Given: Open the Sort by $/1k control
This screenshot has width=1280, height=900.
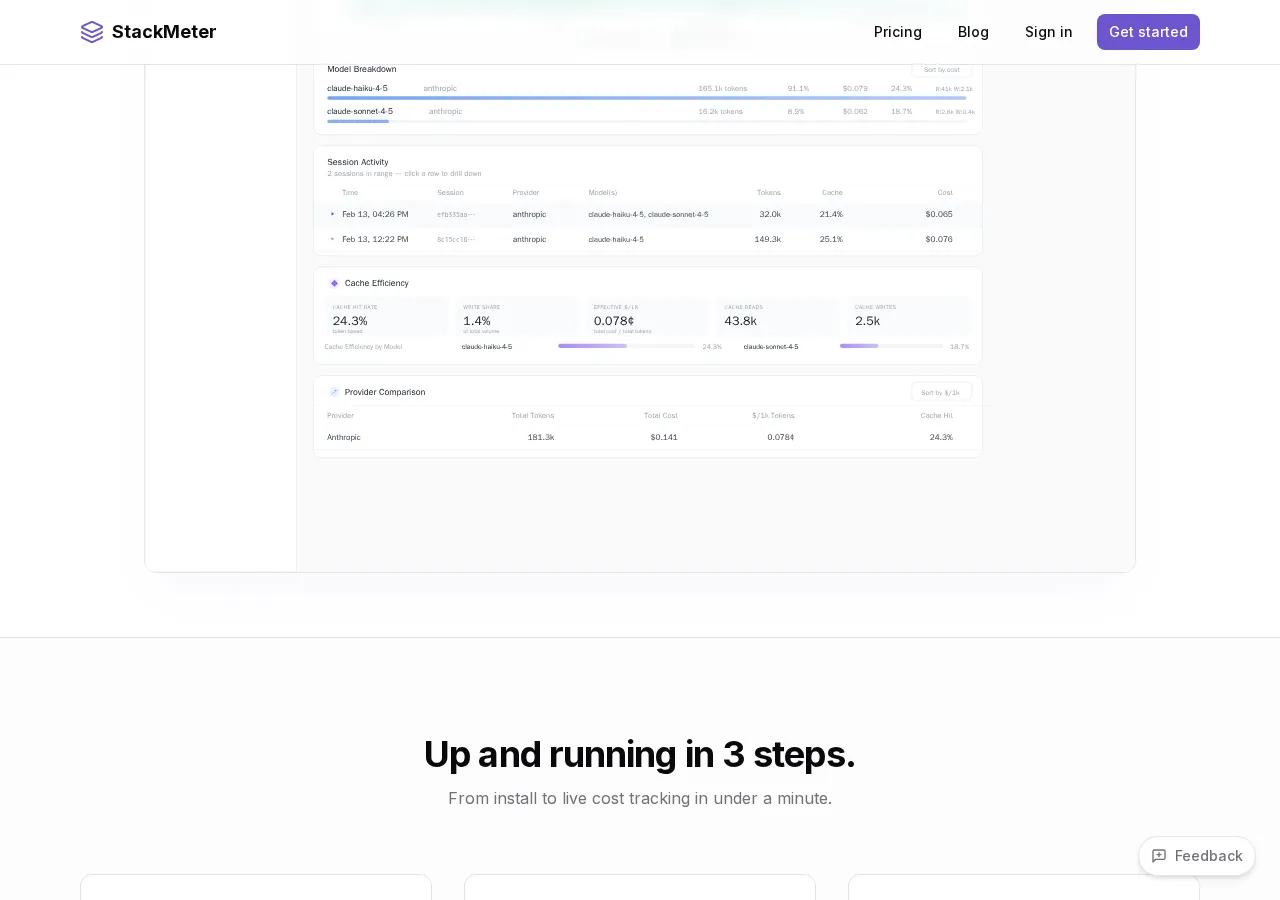Looking at the screenshot, I should click(x=940, y=391).
